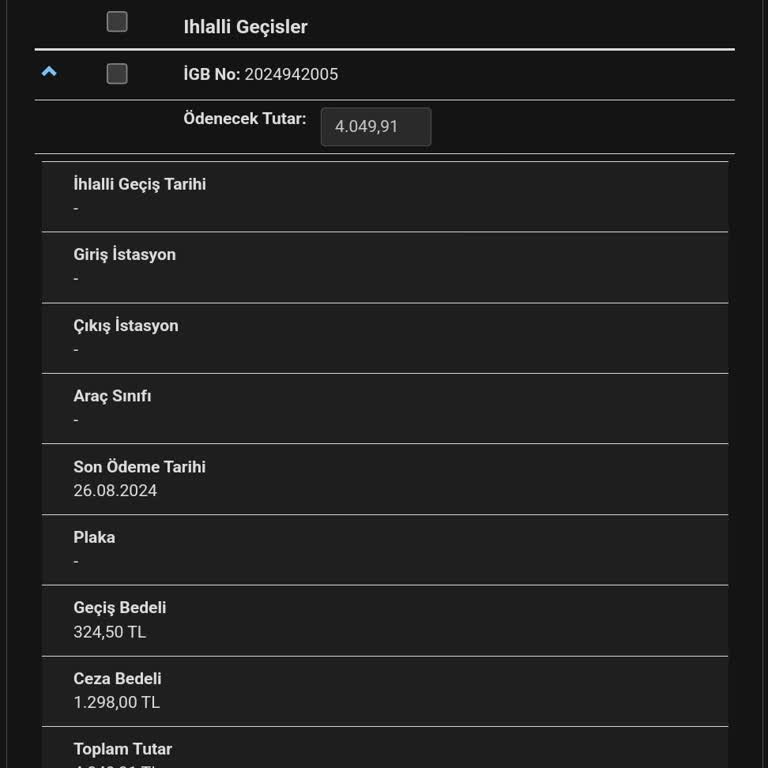
Task: Select the Ceza Bedeli label
Action: pyautogui.click(x=117, y=679)
